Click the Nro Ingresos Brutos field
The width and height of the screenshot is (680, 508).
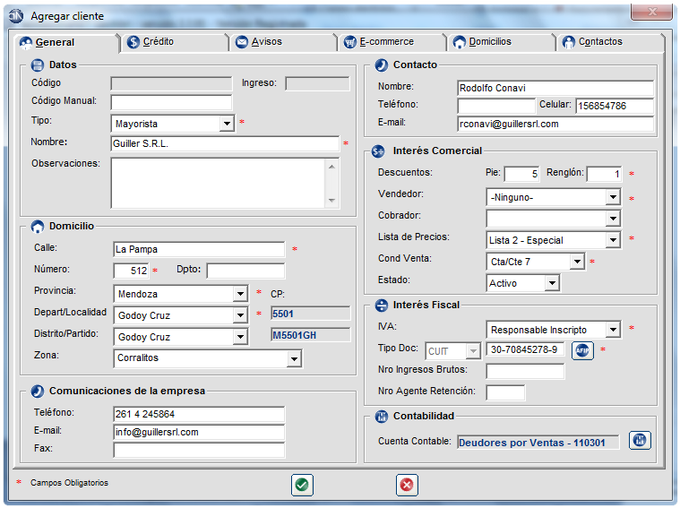(x=525, y=371)
